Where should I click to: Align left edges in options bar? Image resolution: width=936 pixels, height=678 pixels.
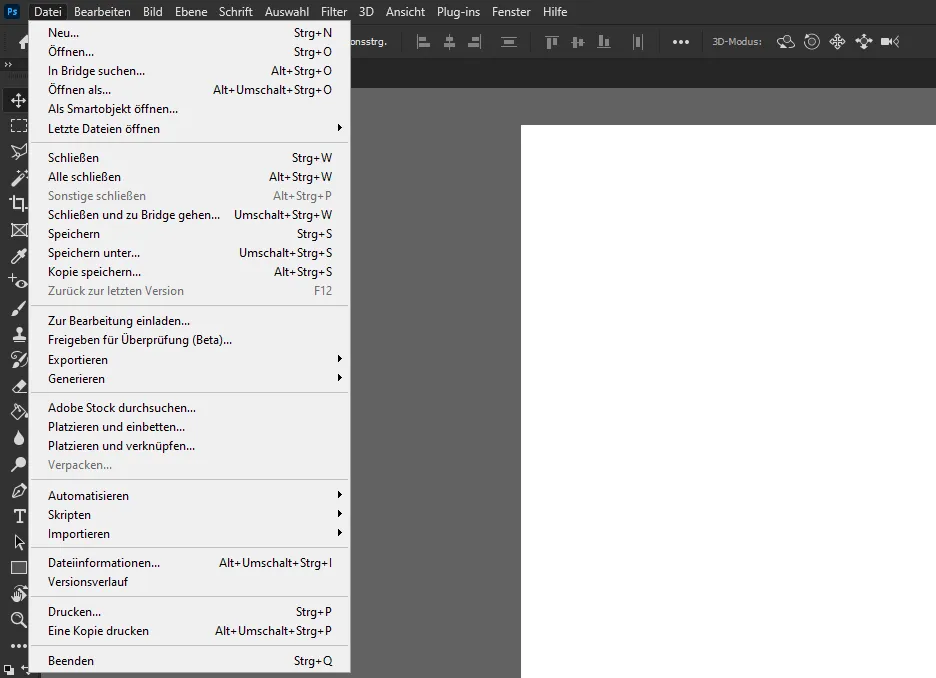tap(423, 42)
